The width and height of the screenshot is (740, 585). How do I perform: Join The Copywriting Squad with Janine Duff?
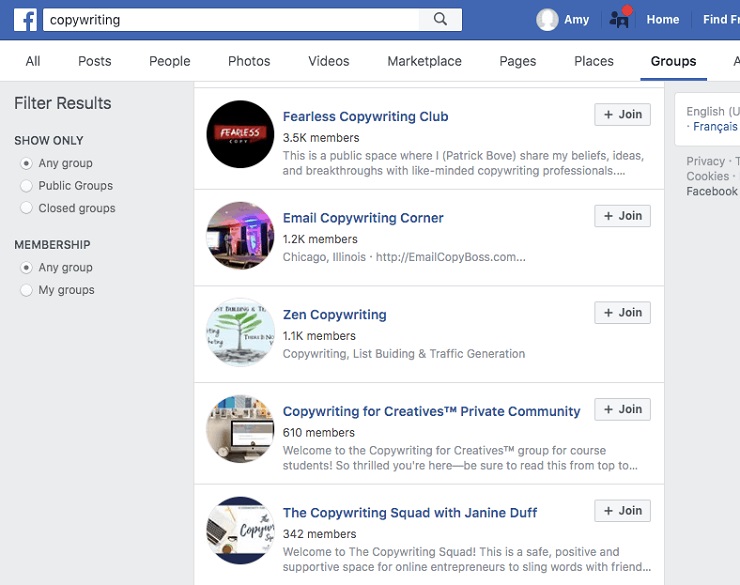click(622, 511)
